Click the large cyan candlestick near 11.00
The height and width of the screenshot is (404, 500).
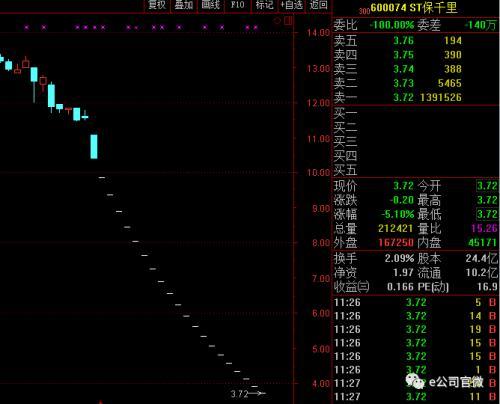coord(94,146)
